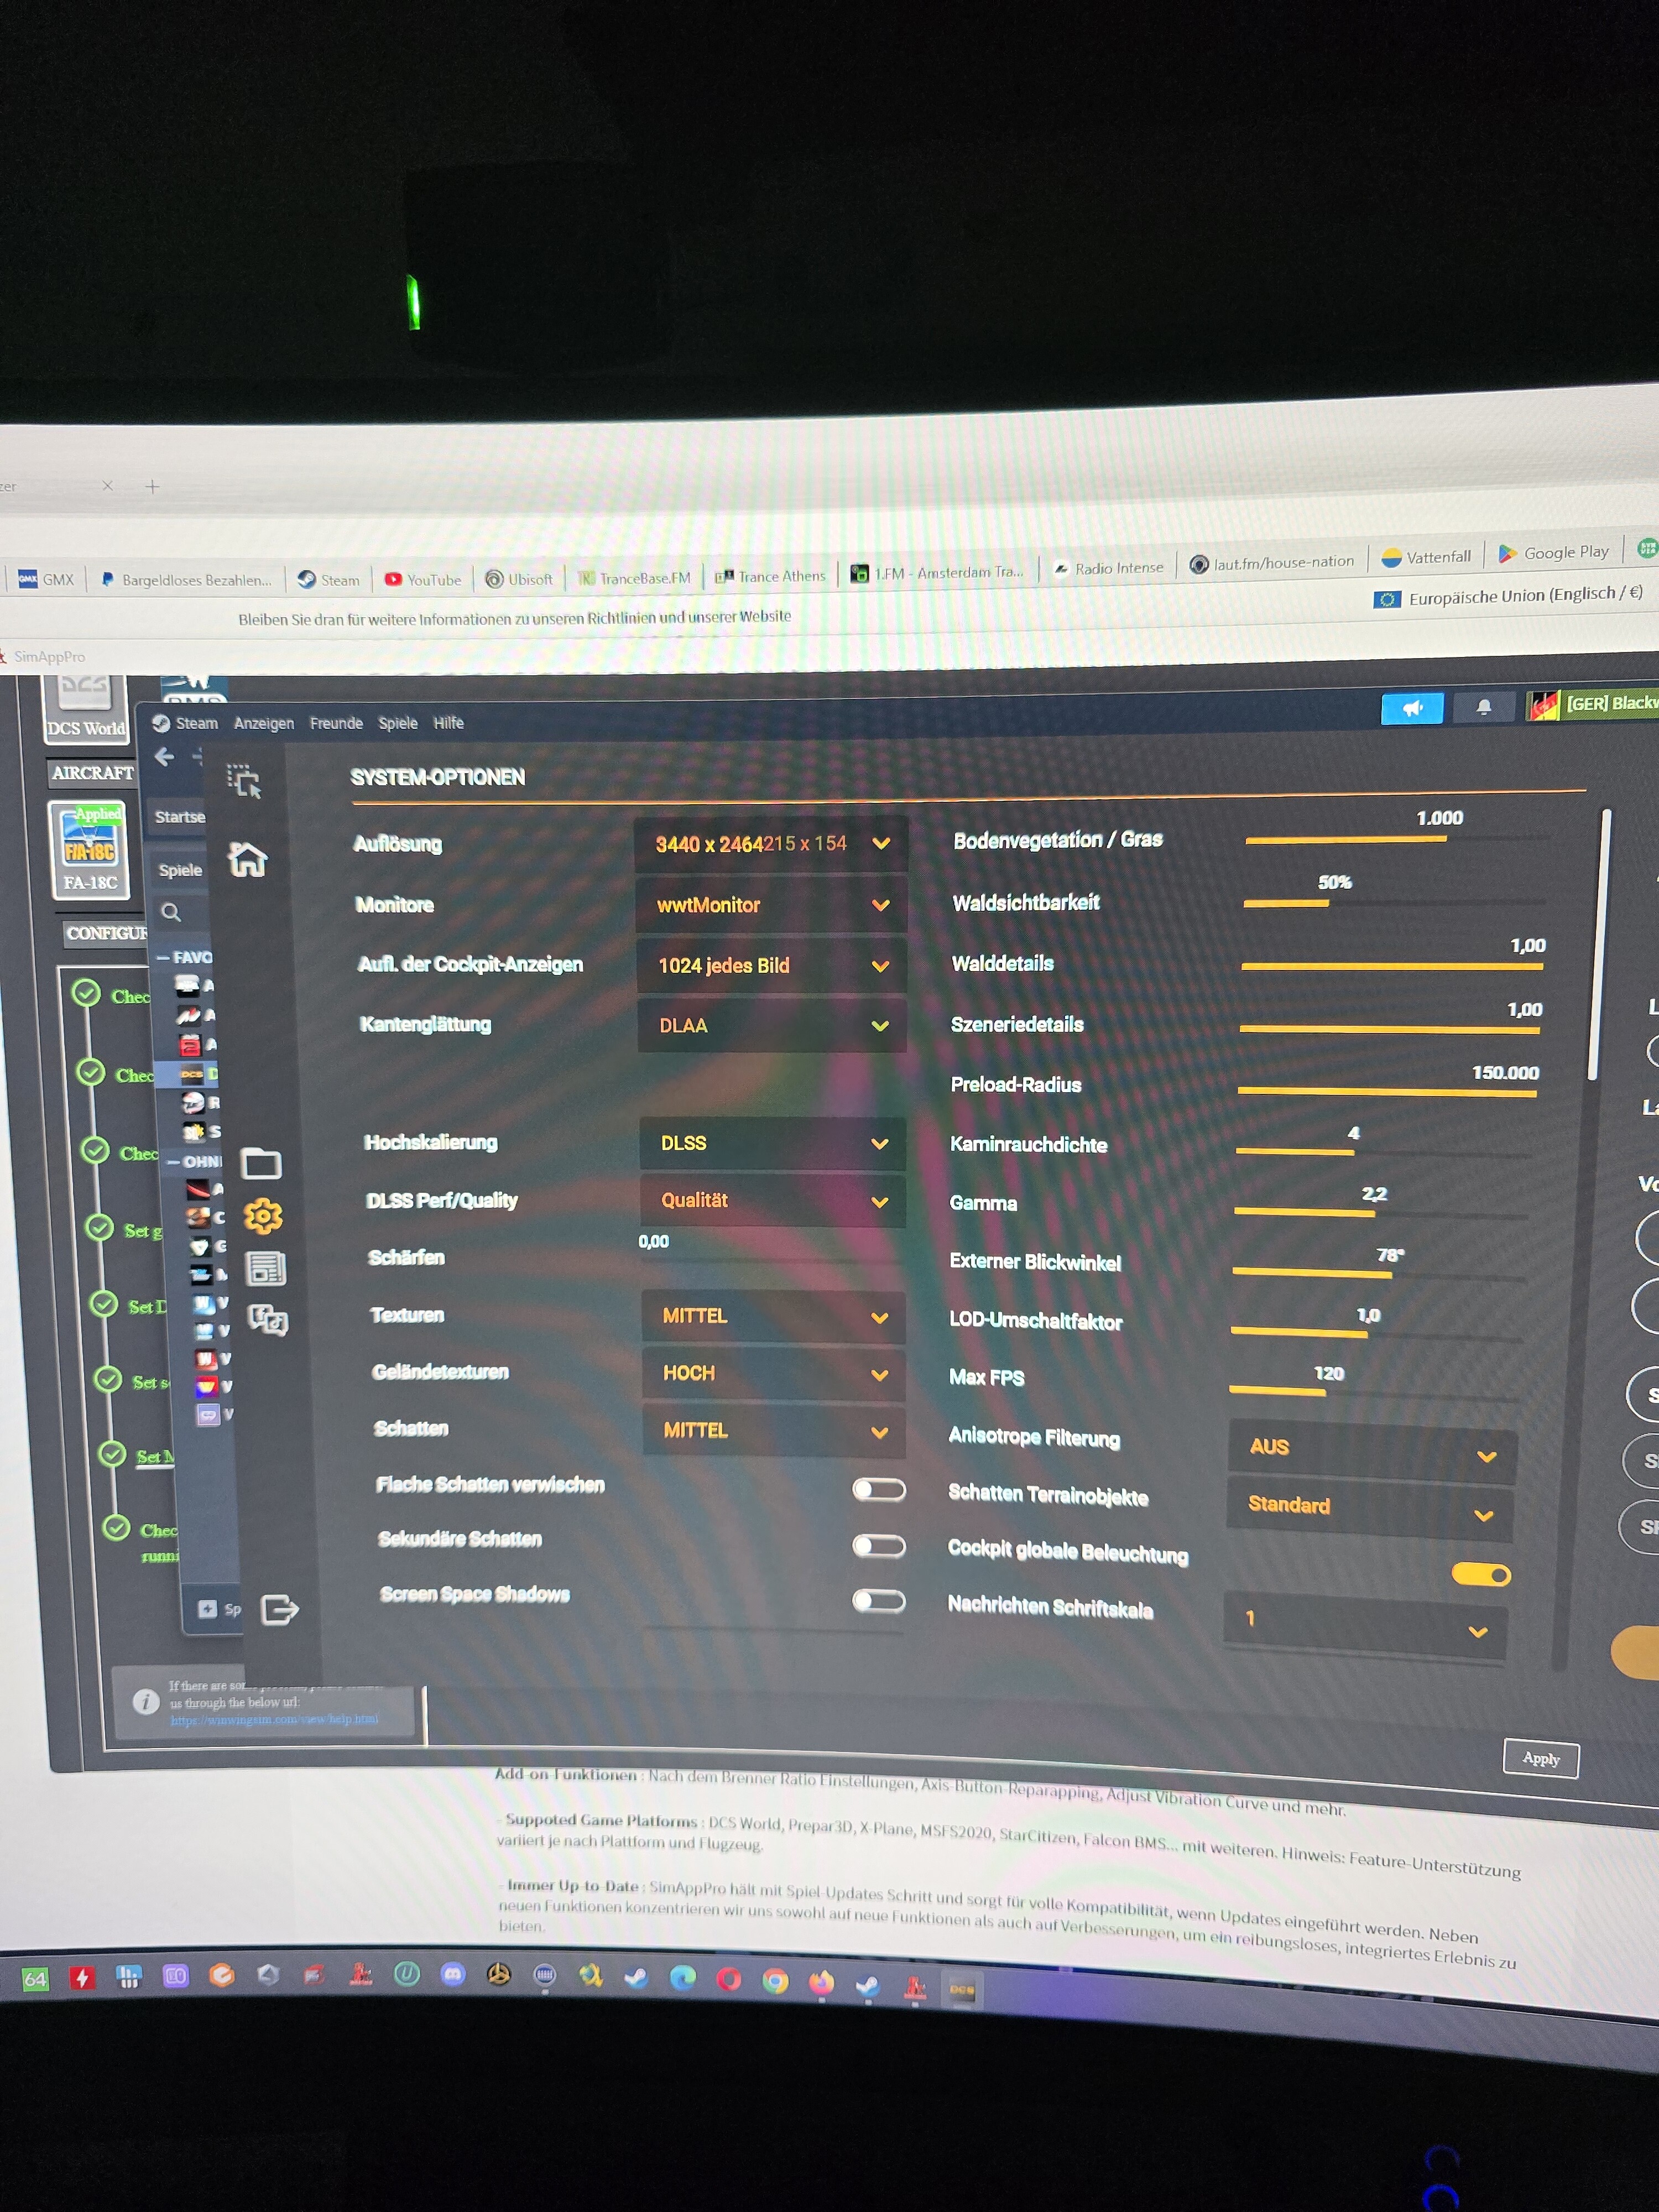Click the green 64 taskbar icon
This screenshot has height=2212, width=1659.
35,1978
